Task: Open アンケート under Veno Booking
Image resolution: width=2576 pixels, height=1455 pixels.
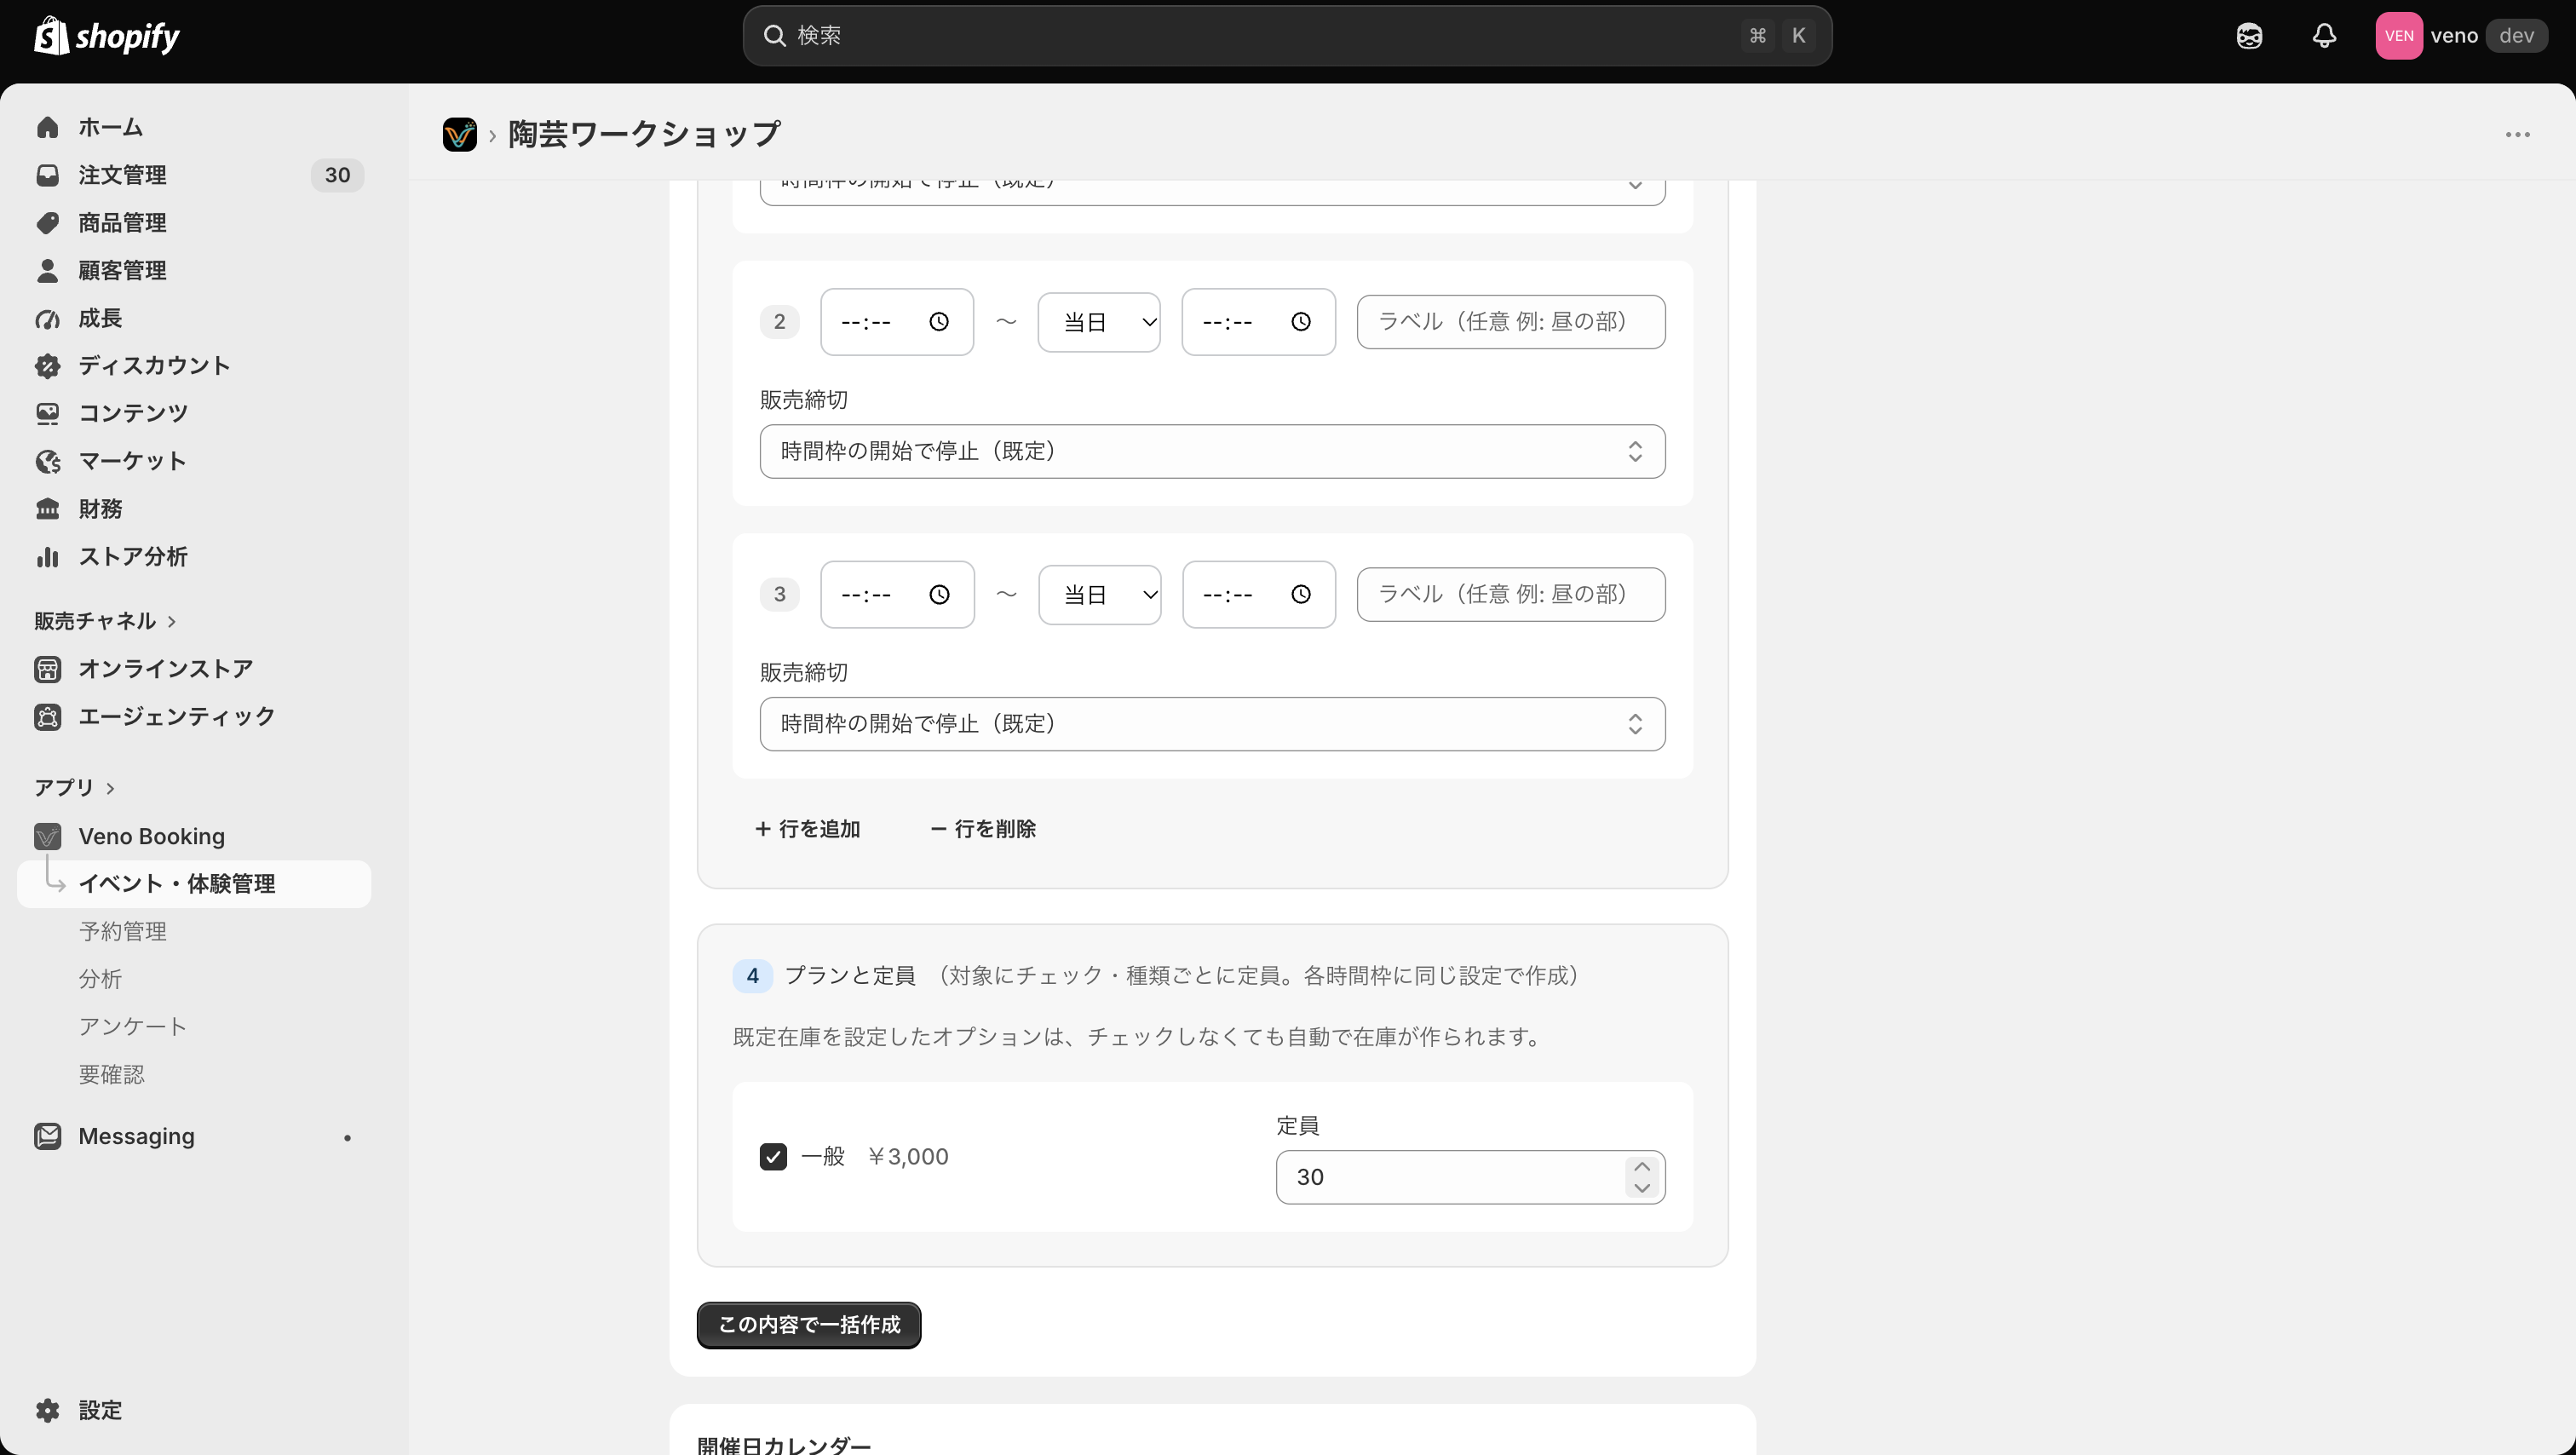Action: (133, 1027)
